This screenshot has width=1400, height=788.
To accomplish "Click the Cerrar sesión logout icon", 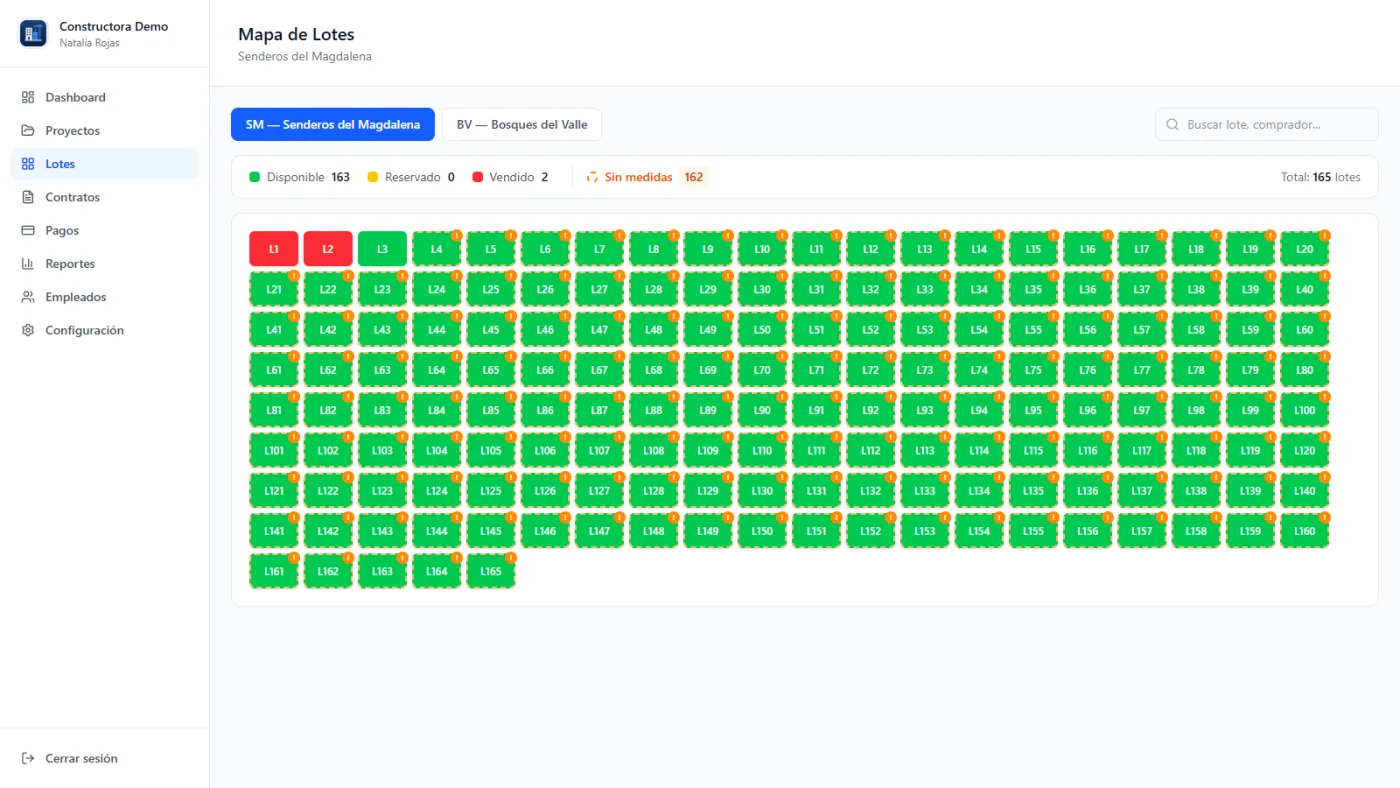I will point(28,759).
